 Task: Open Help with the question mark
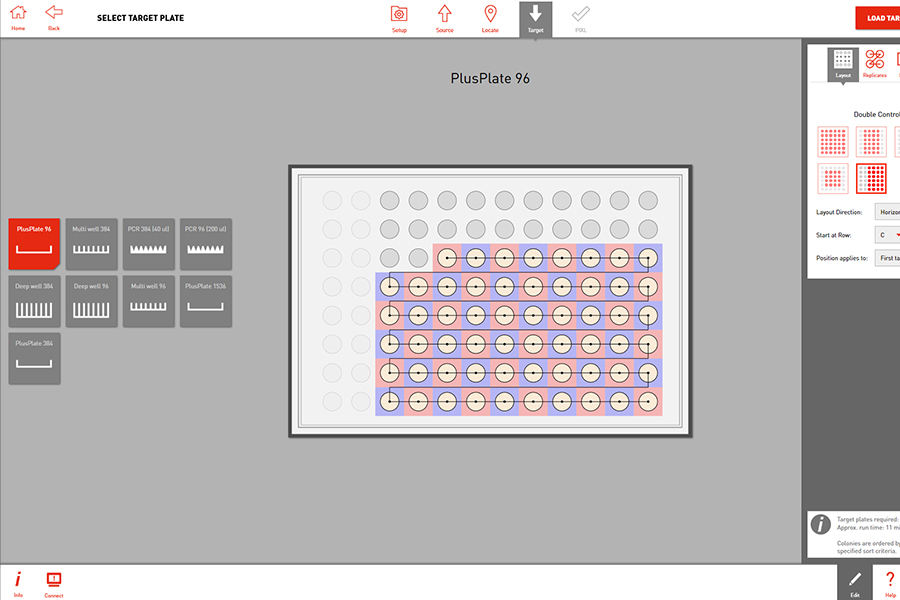tap(890, 583)
